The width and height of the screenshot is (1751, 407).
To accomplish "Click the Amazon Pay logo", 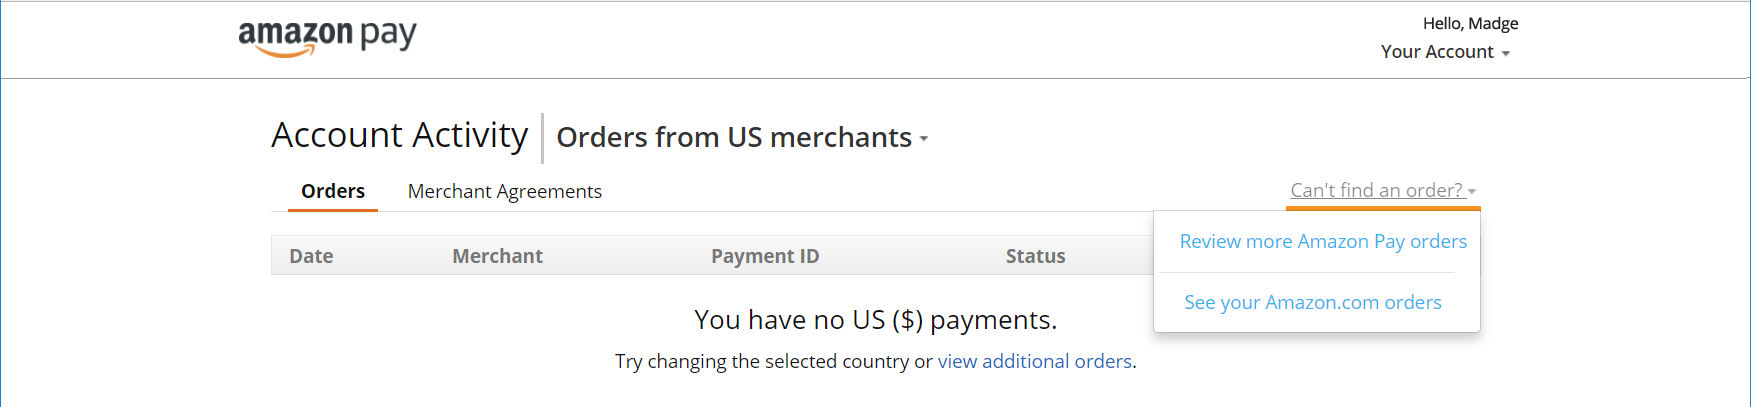I will point(327,38).
